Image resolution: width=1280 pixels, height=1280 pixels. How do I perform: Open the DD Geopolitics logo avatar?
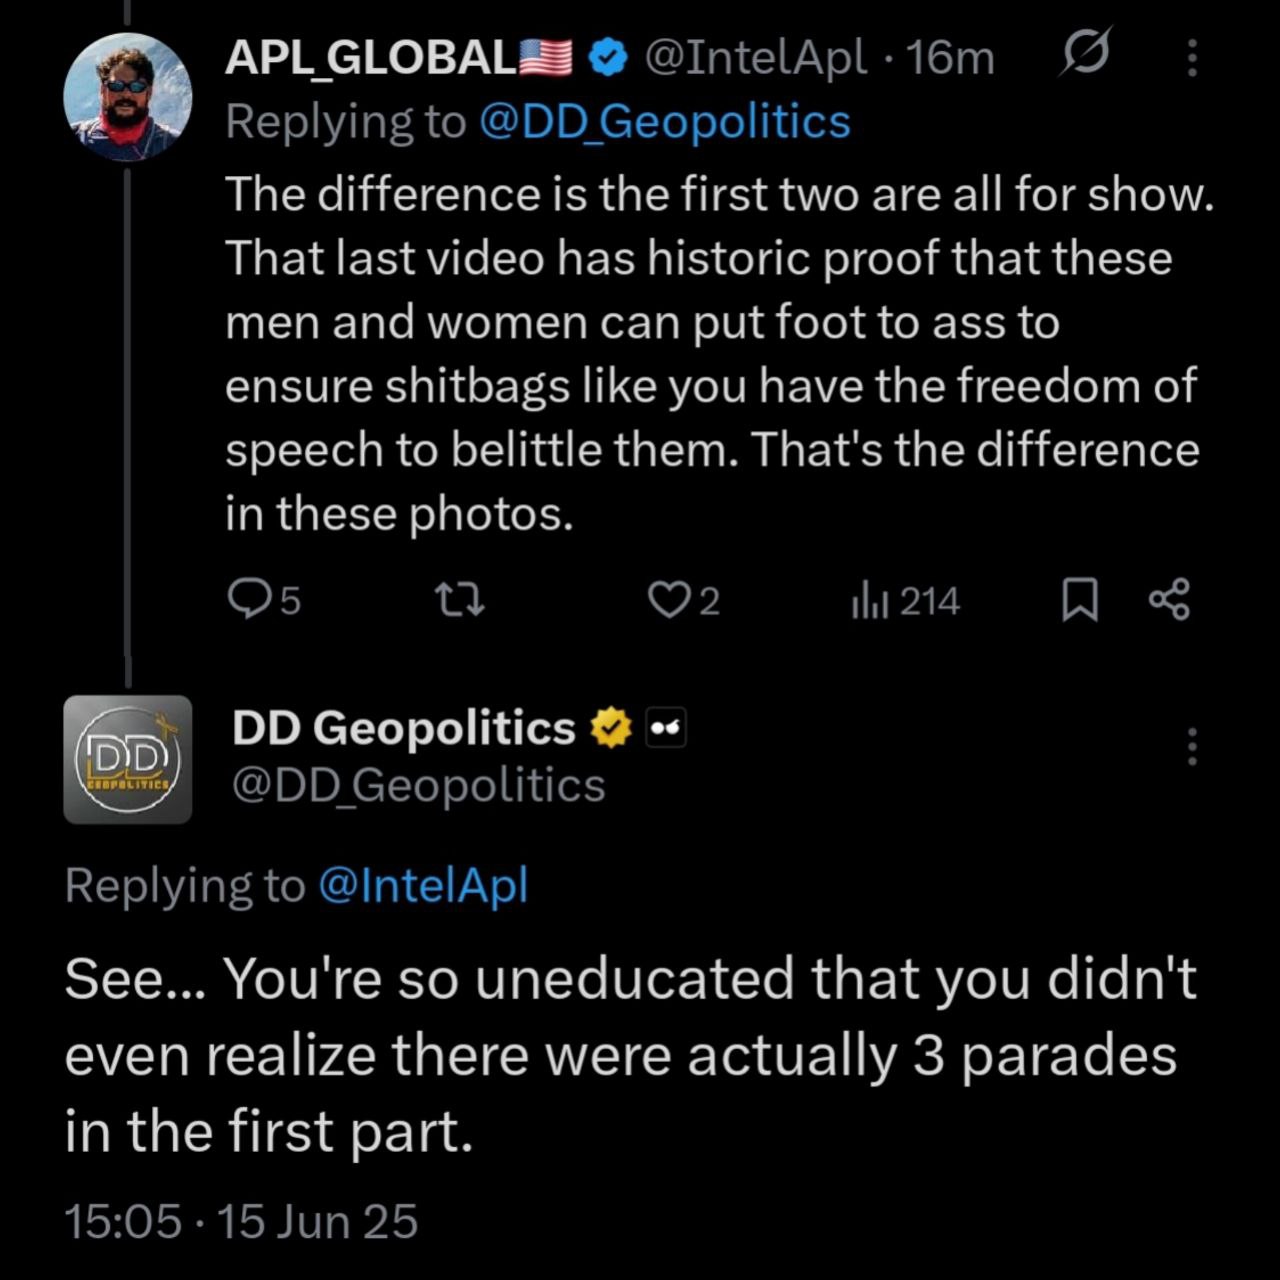[128, 759]
